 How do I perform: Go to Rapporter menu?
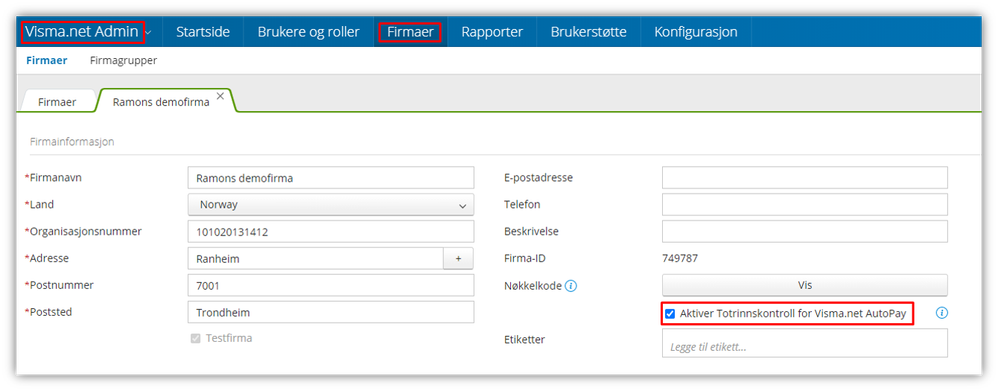(492, 32)
